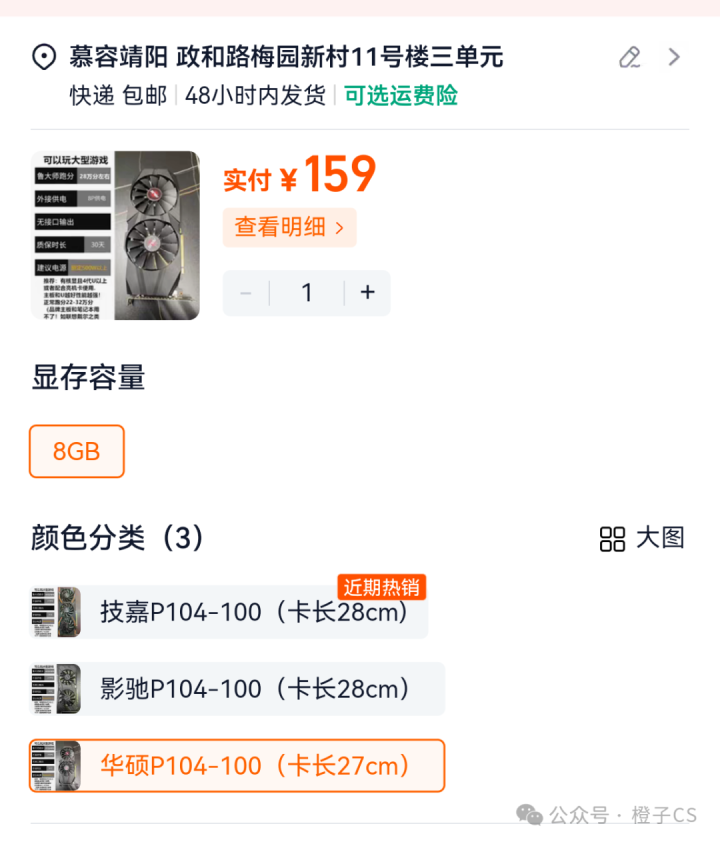Open address details via right chevron
This screenshot has height=844, width=720.
674,57
